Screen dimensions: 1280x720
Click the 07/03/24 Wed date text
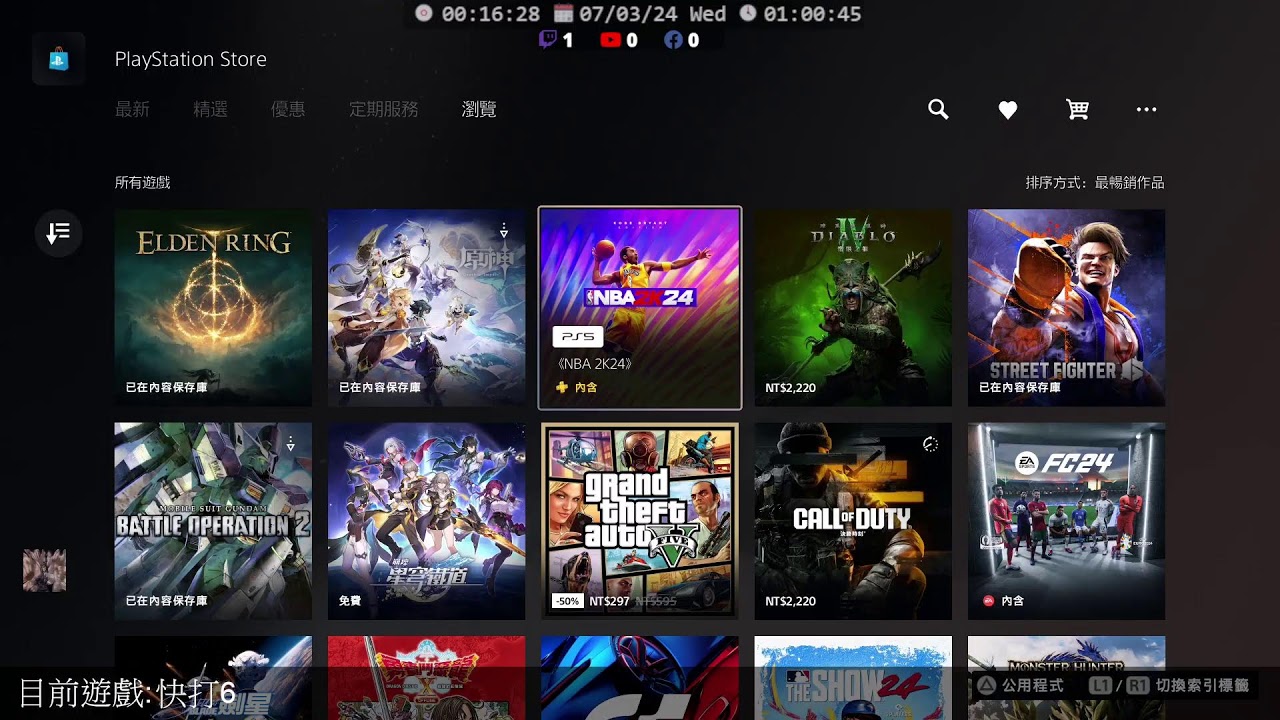coord(652,14)
